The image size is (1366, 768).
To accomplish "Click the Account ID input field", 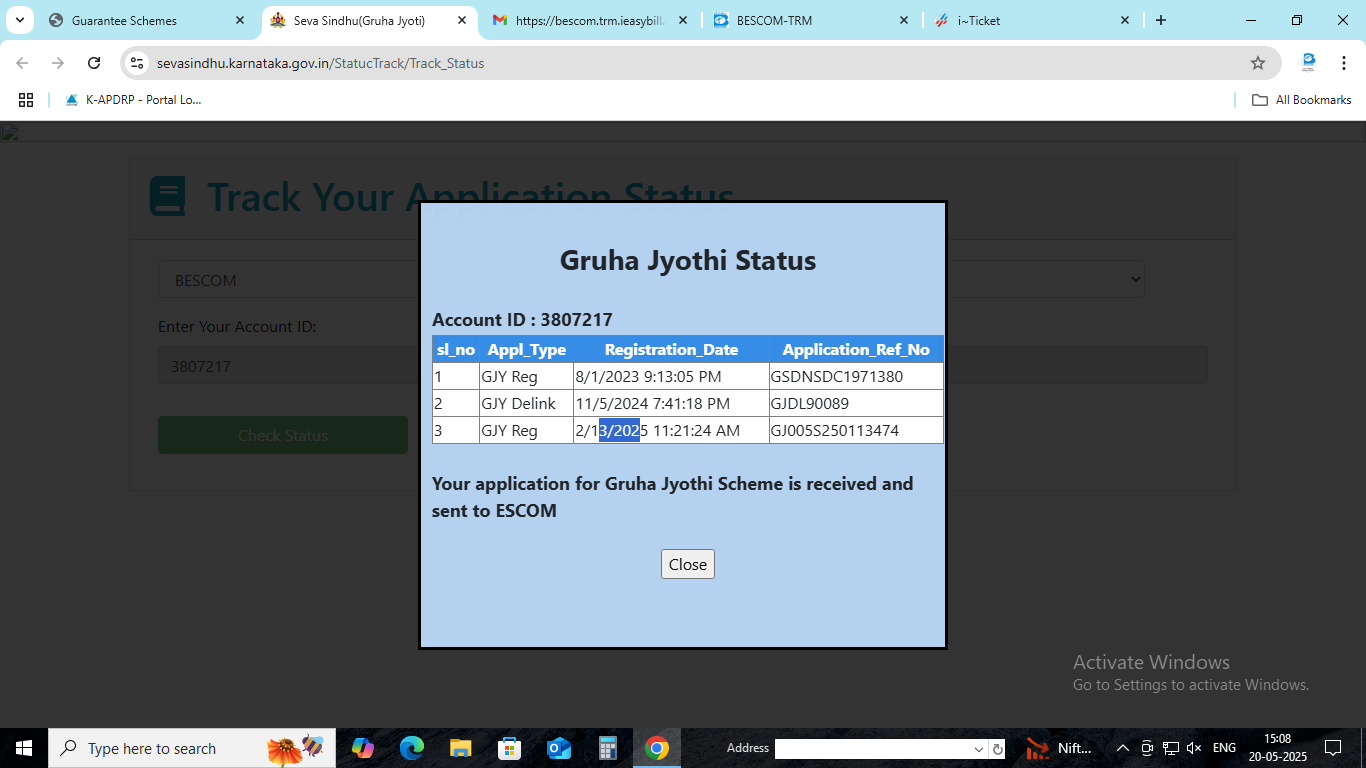I will pyautogui.click(x=683, y=366).
